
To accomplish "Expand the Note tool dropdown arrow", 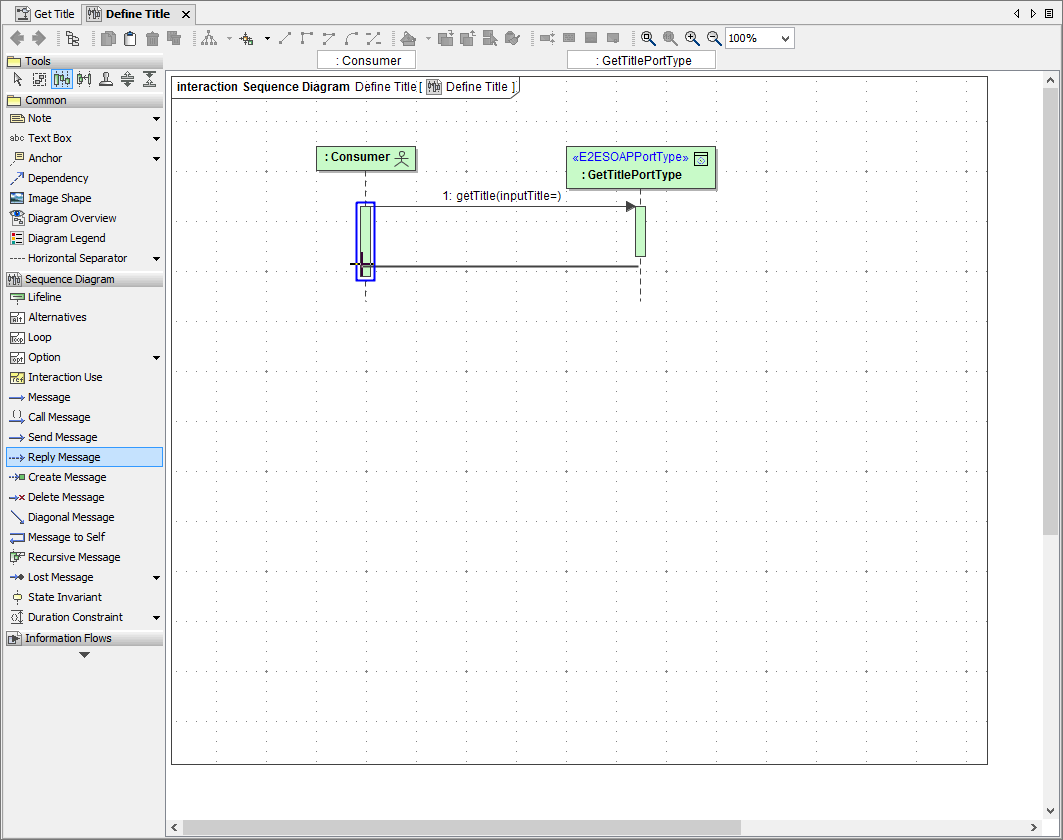I will (156, 119).
